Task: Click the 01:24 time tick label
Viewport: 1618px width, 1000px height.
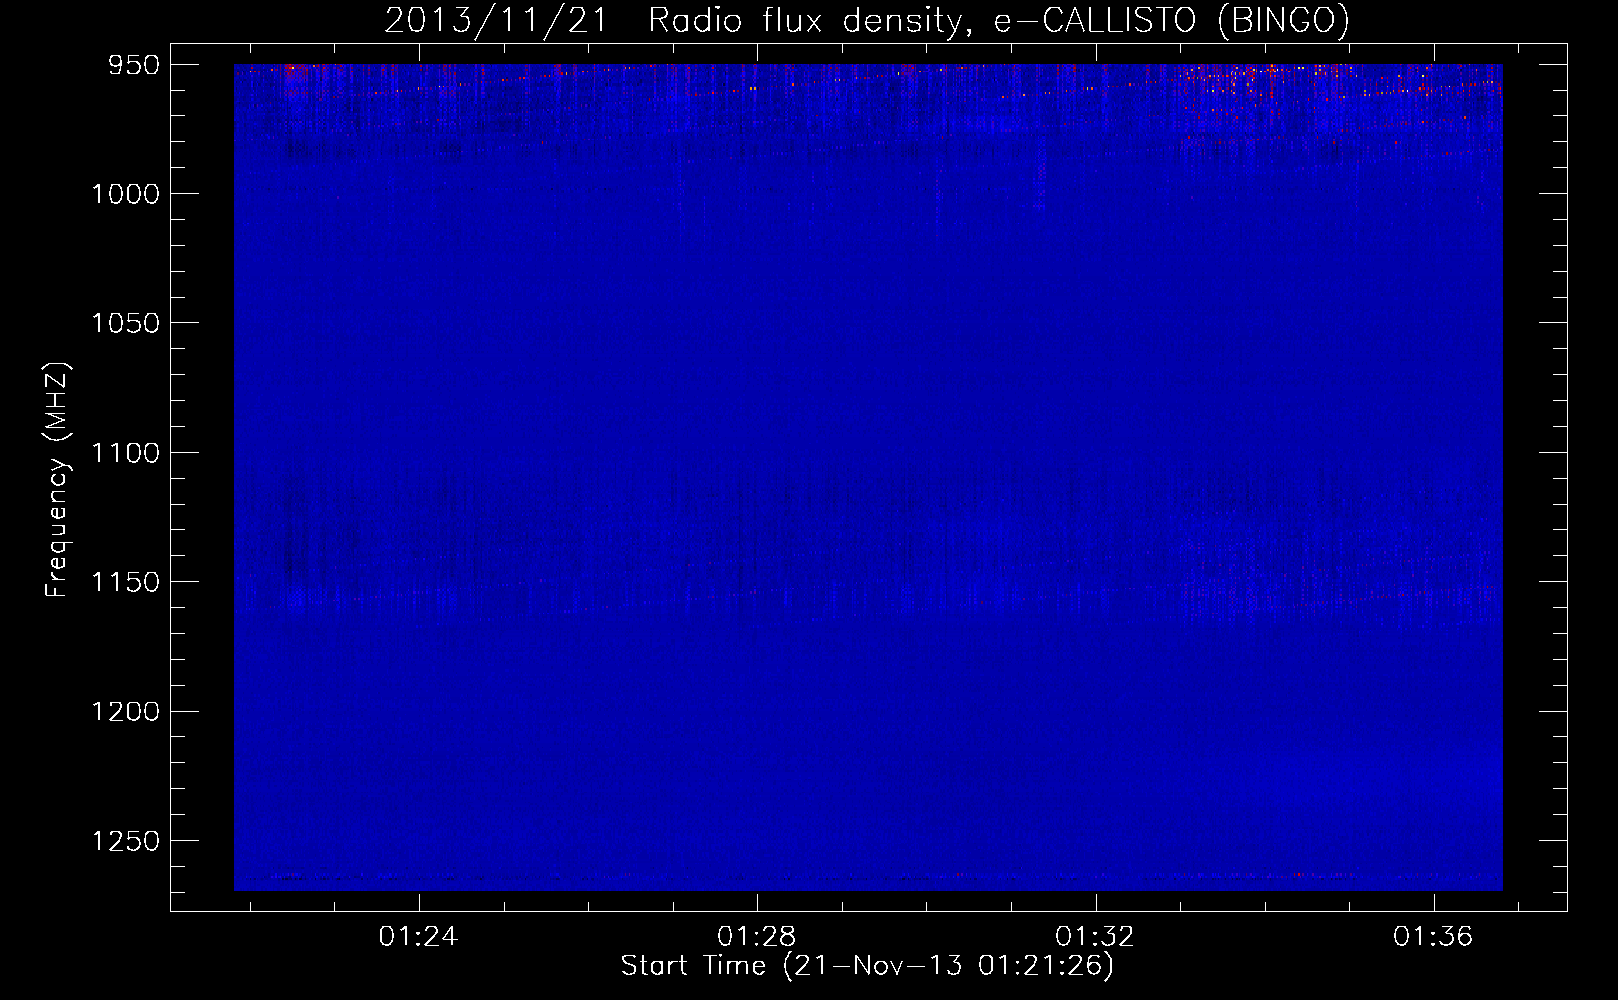Action: (418, 936)
